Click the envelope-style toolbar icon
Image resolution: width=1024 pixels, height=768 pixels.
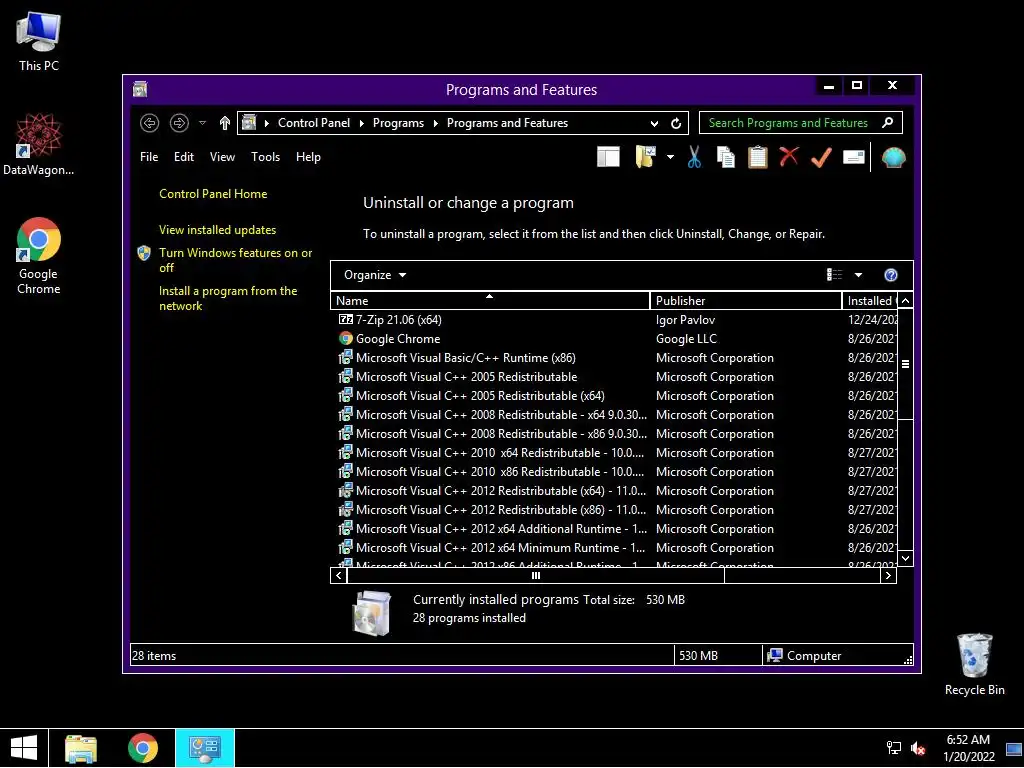854,157
